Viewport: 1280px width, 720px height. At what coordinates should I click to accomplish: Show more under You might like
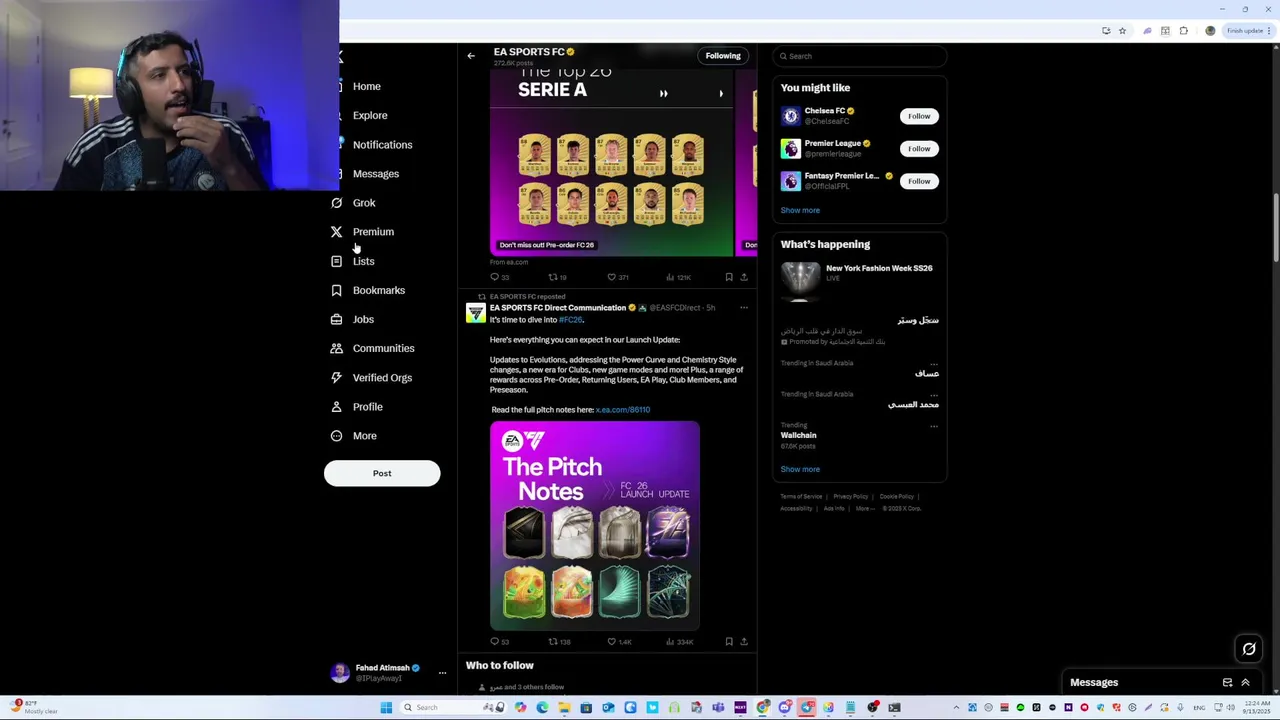pos(800,211)
